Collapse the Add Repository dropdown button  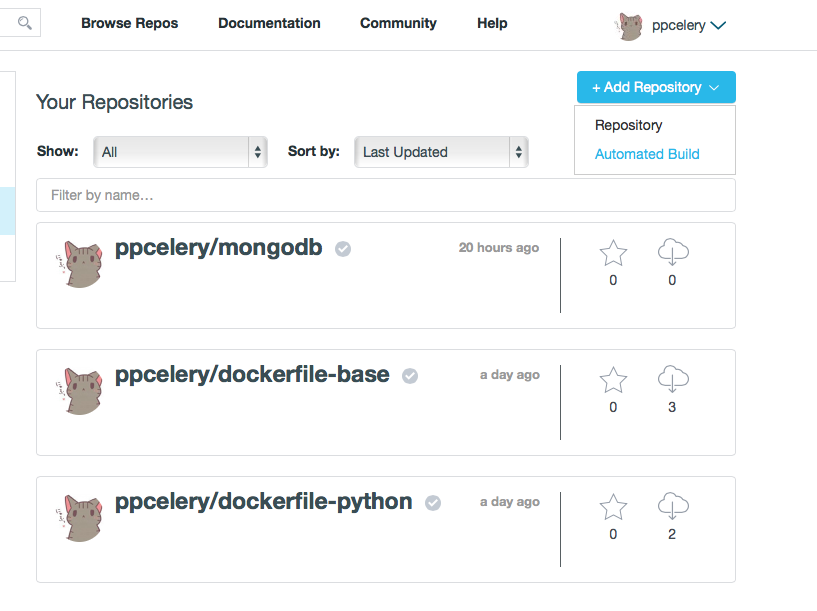pyautogui.click(x=655, y=87)
